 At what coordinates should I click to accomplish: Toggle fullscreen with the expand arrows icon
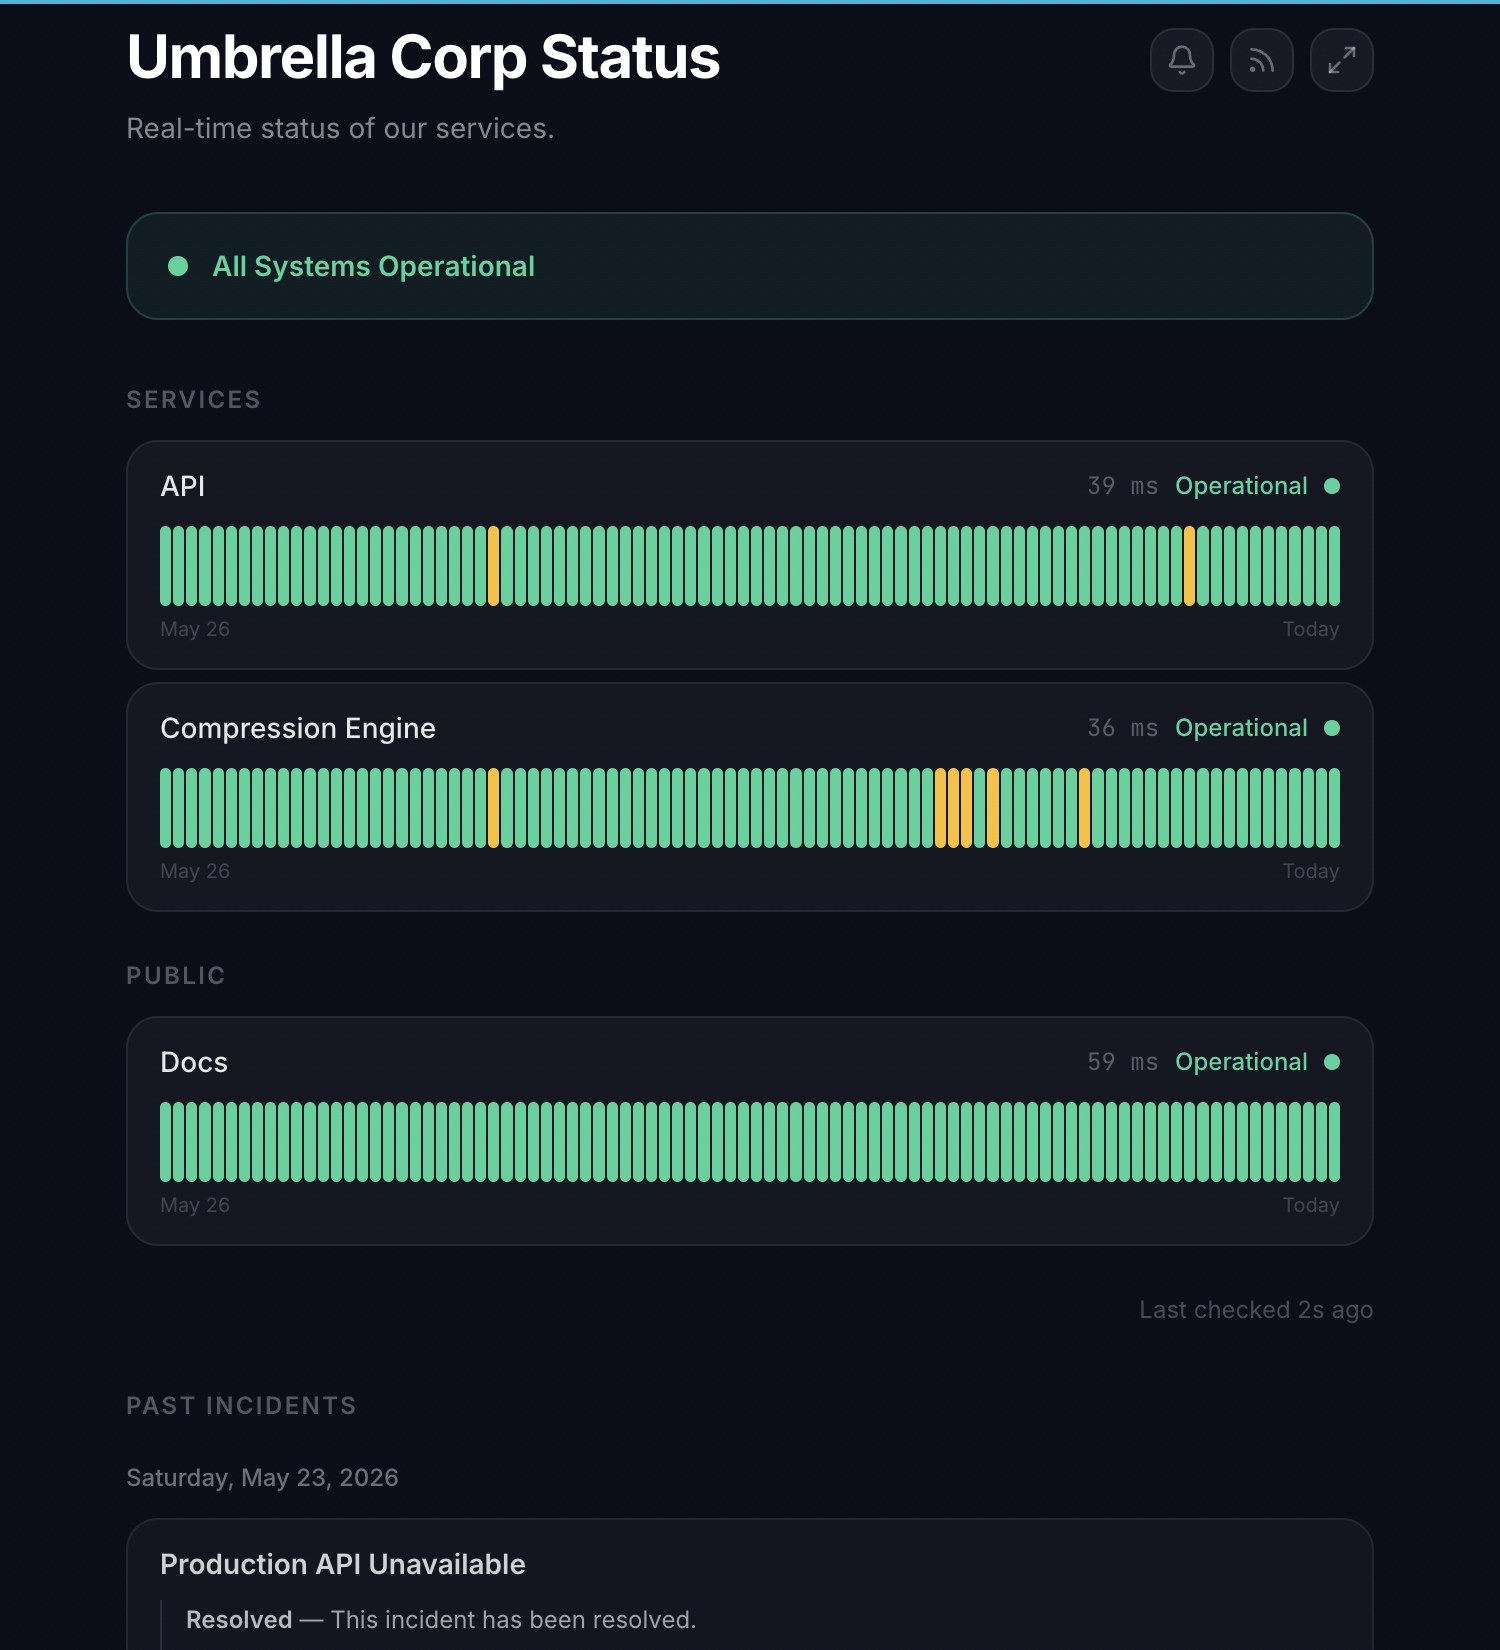click(1342, 60)
